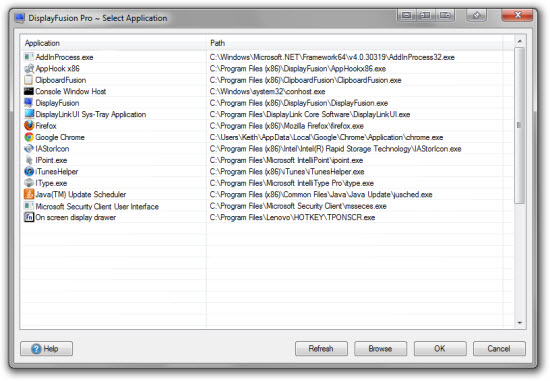This screenshot has height=381, width=550.
Task: Click the vertical scrollbar thumb
Action: [x=519, y=125]
